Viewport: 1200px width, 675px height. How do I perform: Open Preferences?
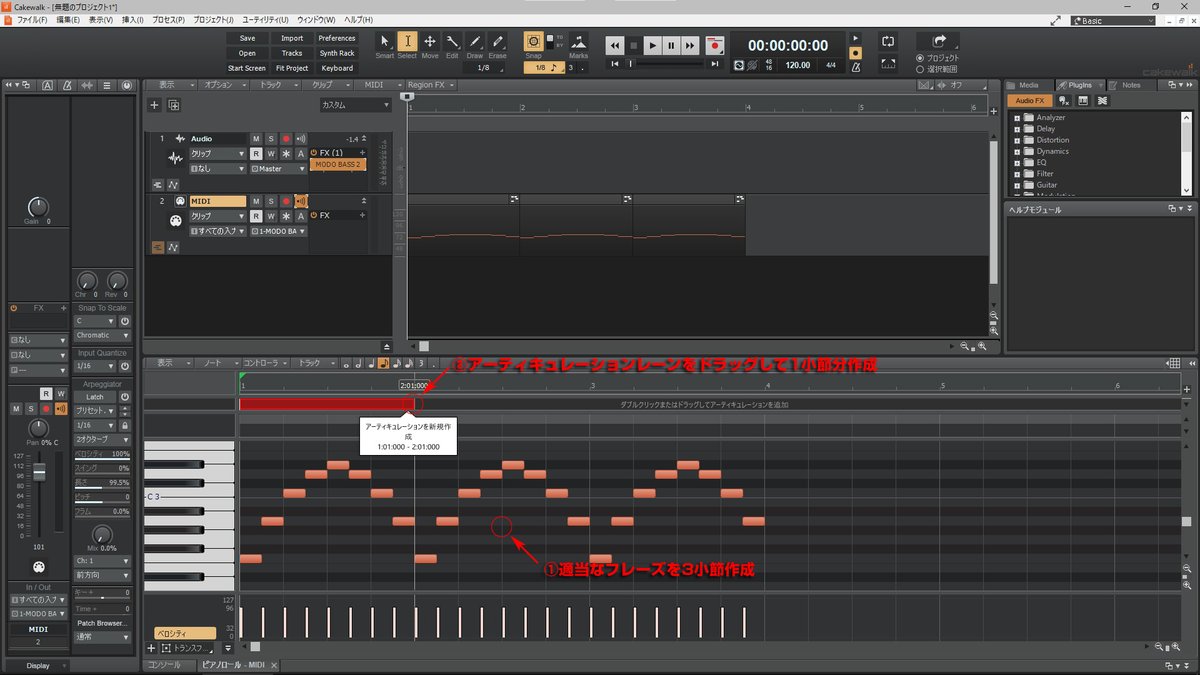tap(337, 38)
